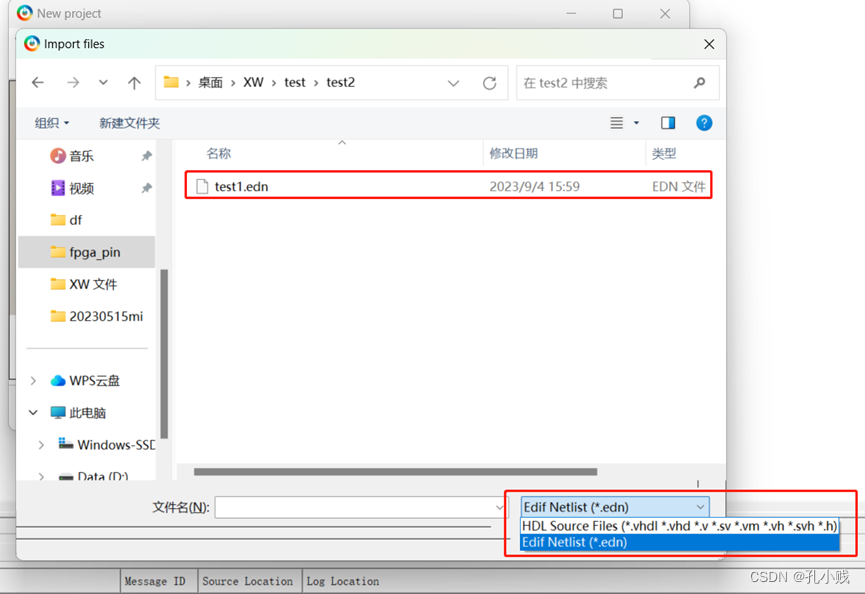Click the back navigation arrow
Image resolution: width=865 pixels, height=594 pixels.
38,83
